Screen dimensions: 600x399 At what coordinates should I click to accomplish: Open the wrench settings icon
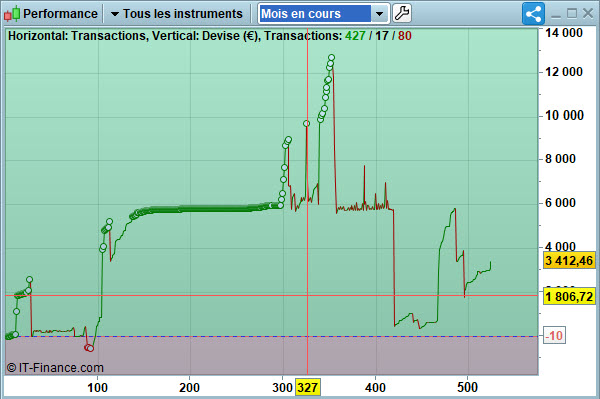click(x=402, y=13)
